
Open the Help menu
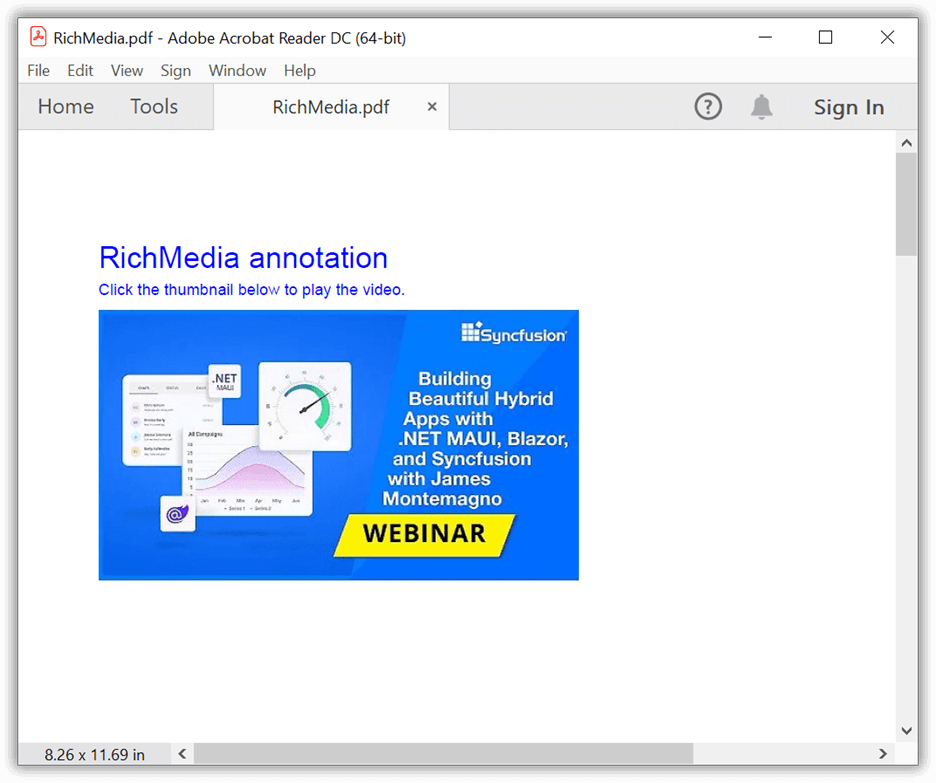pyautogui.click(x=299, y=71)
